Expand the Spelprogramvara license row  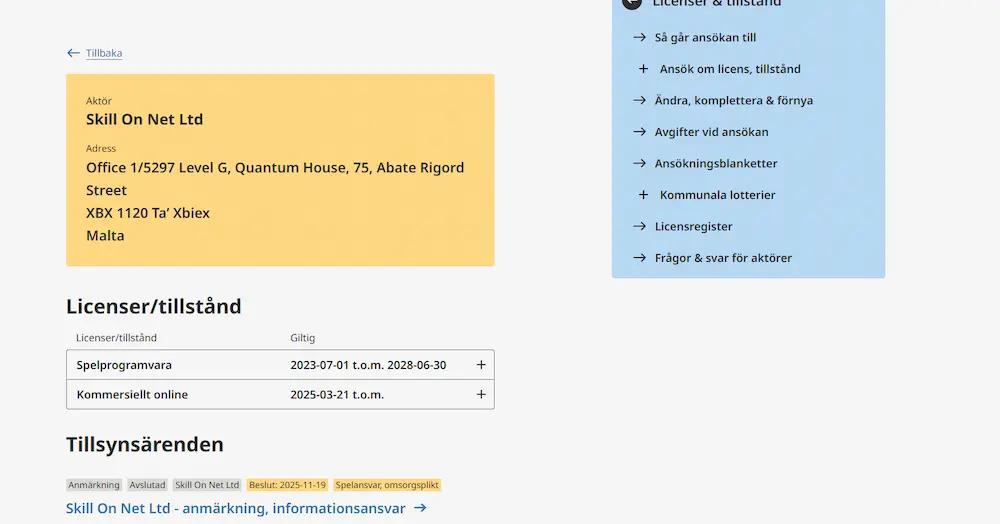click(x=481, y=365)
